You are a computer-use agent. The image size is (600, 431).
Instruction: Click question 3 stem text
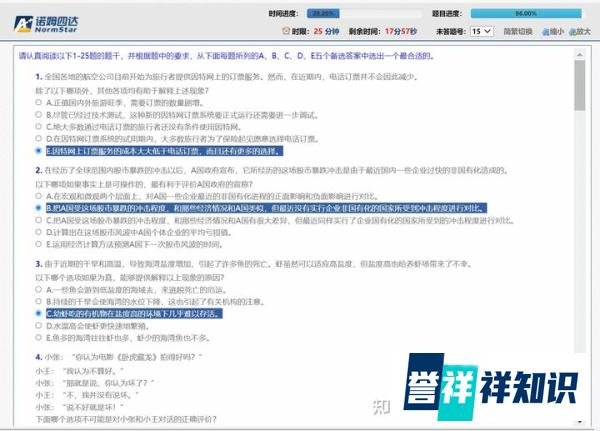pyautogui.click(x=258, y=264)
